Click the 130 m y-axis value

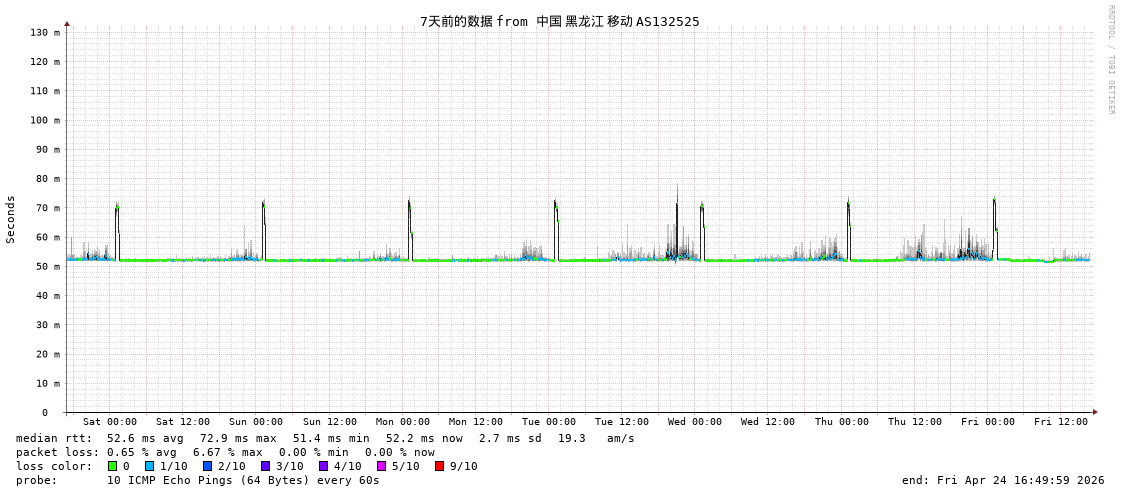(44, 33)
